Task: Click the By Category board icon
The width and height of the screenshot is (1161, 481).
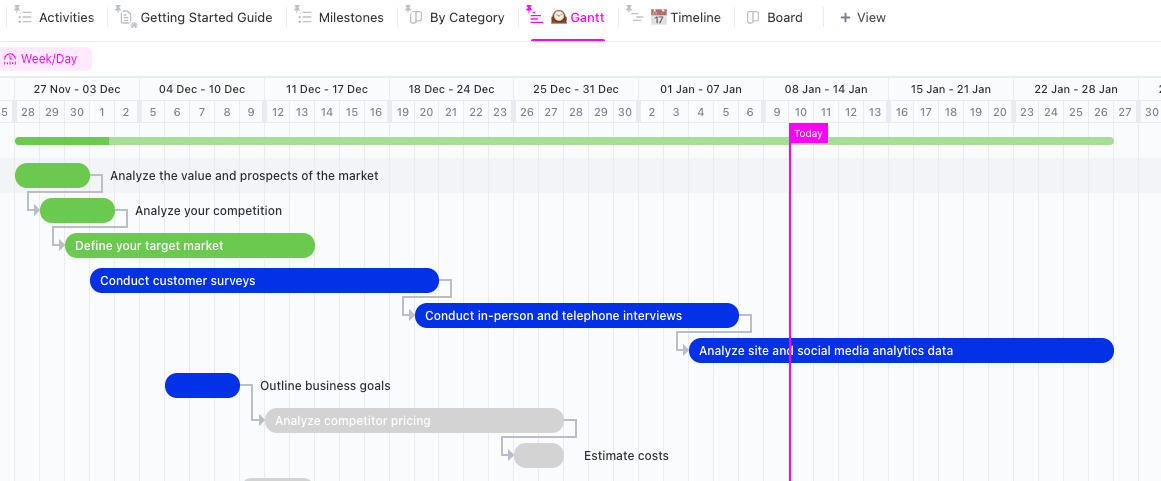Action: [x=416, y=17]
